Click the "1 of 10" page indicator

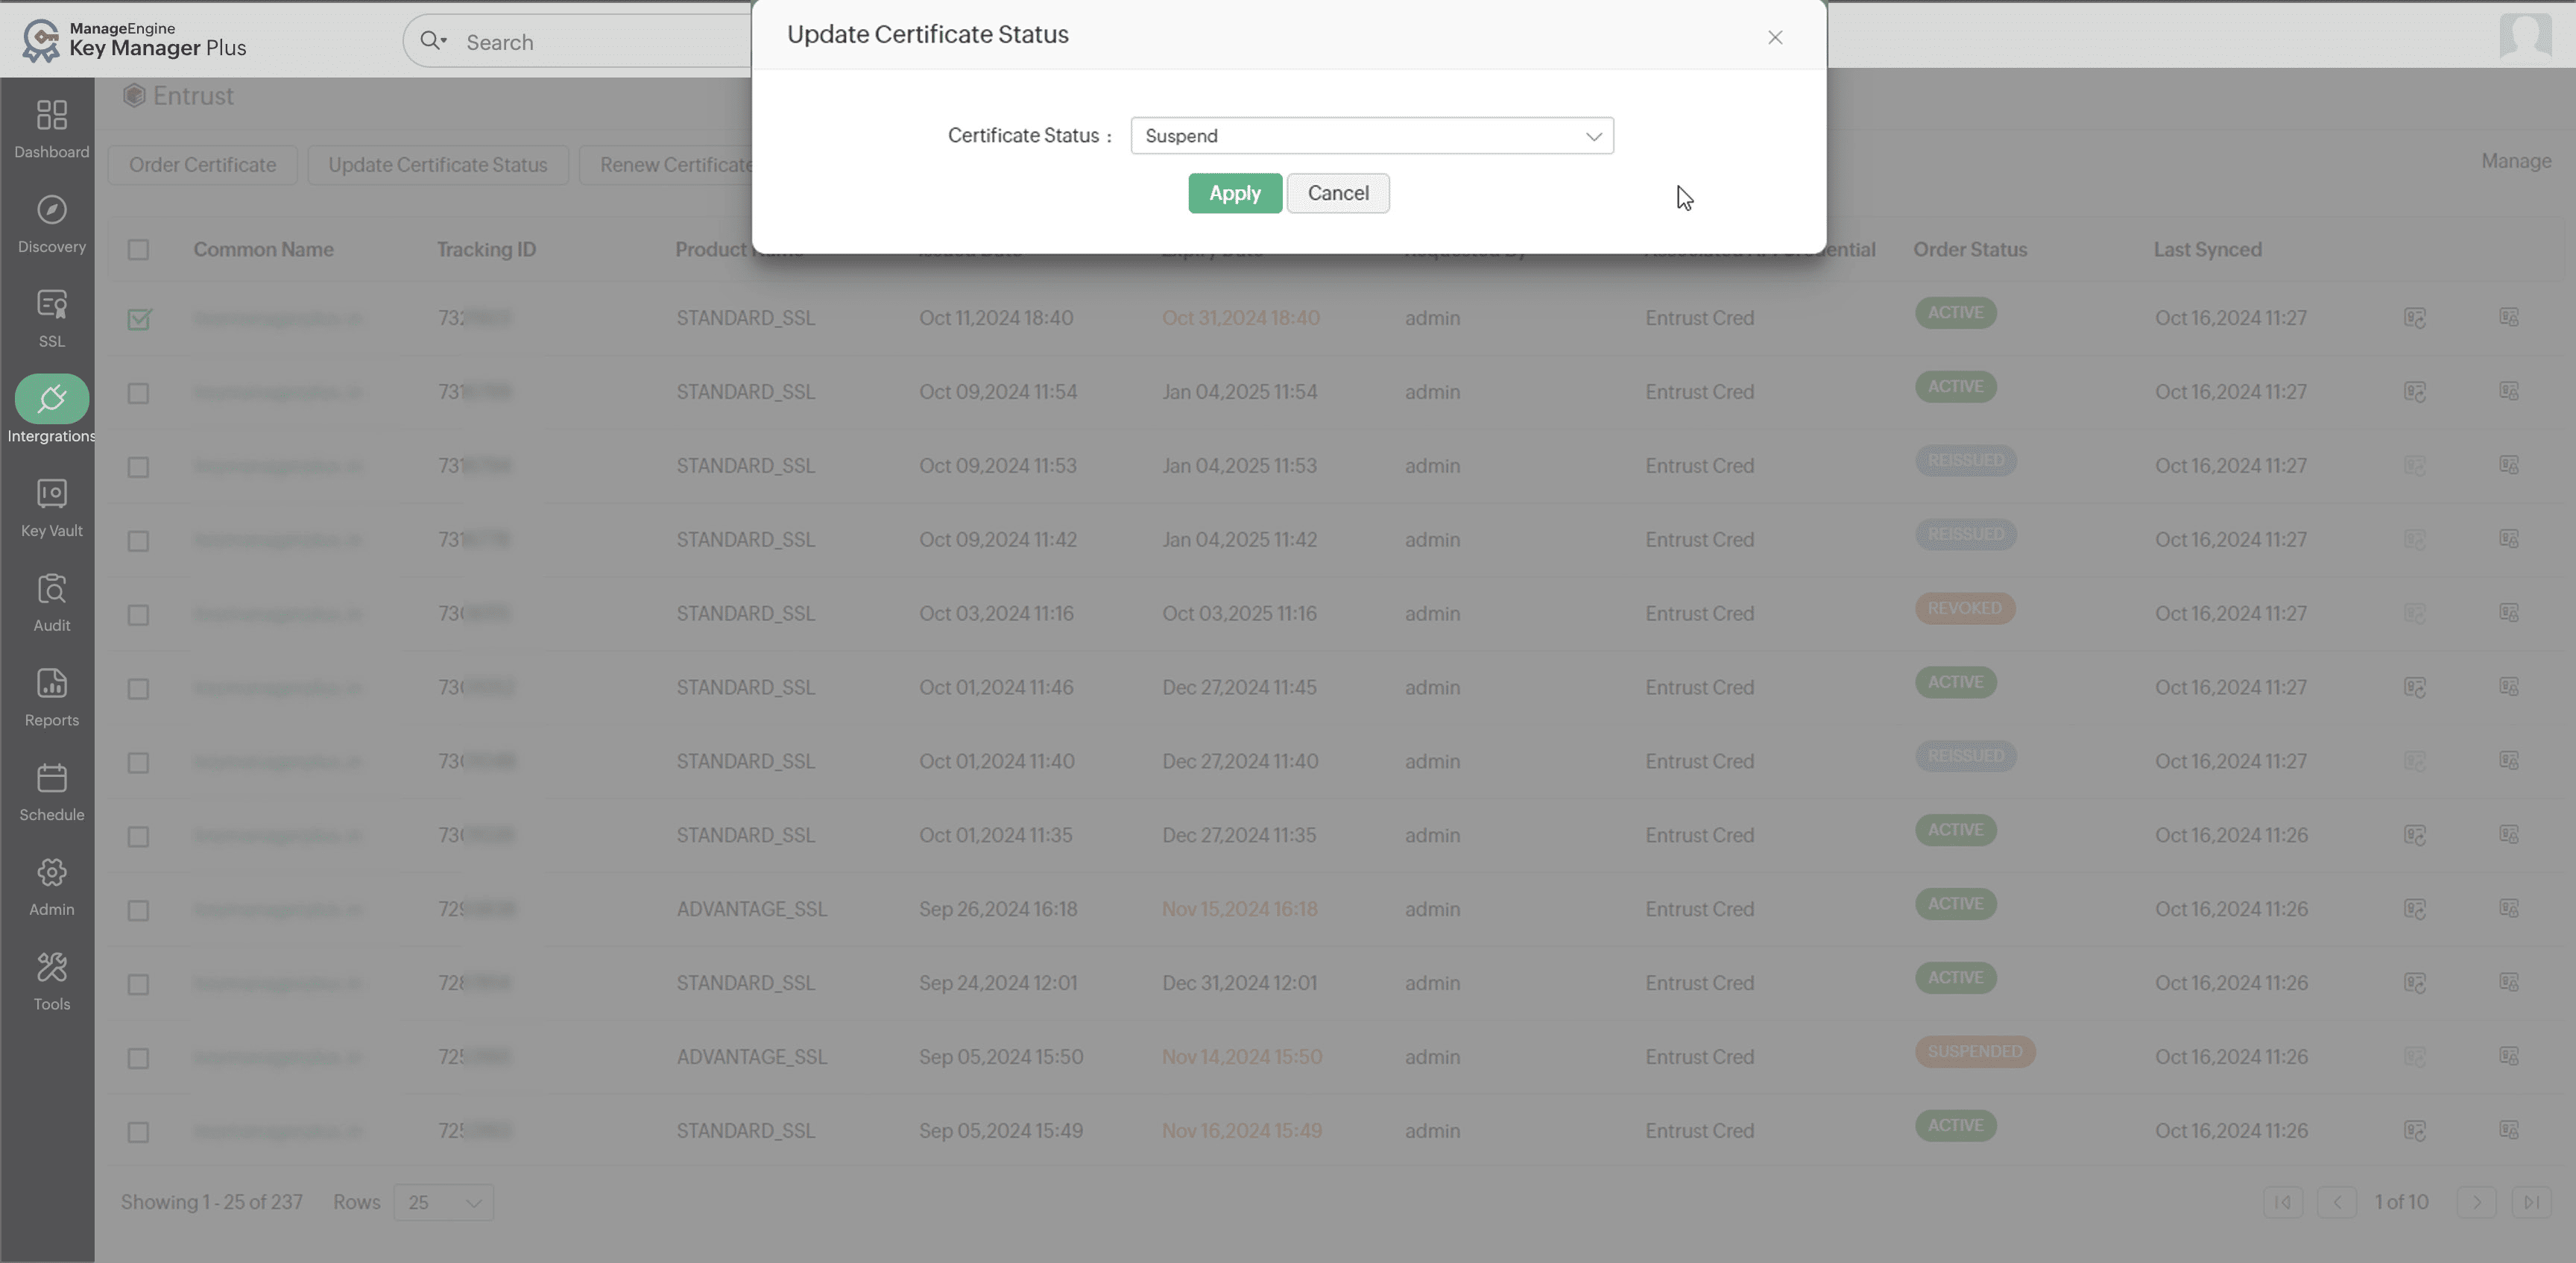point(2401,1202)
